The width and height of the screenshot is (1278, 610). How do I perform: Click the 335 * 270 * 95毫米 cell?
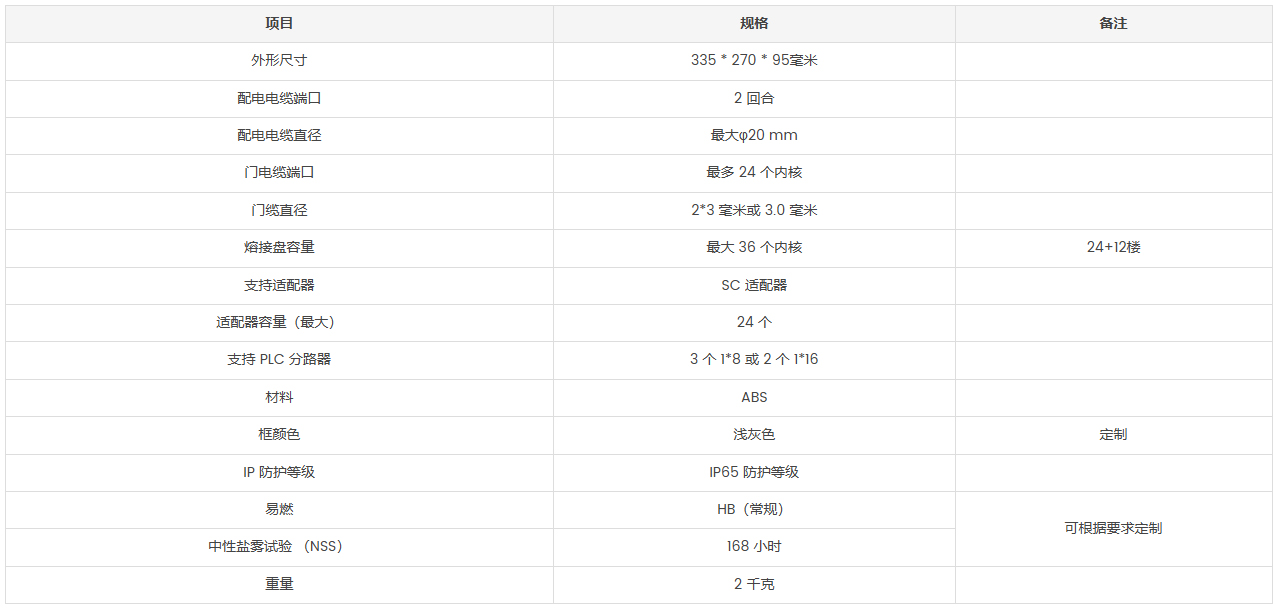tap(754, 60)
